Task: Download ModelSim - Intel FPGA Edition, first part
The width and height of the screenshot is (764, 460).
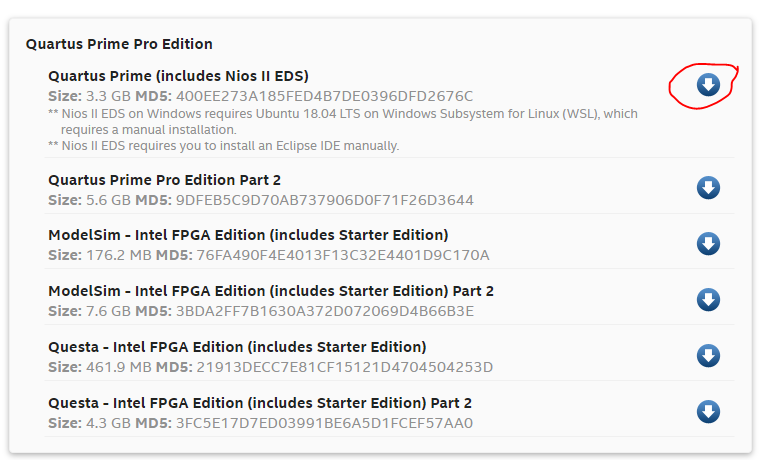Action: [x=708, y=243]
